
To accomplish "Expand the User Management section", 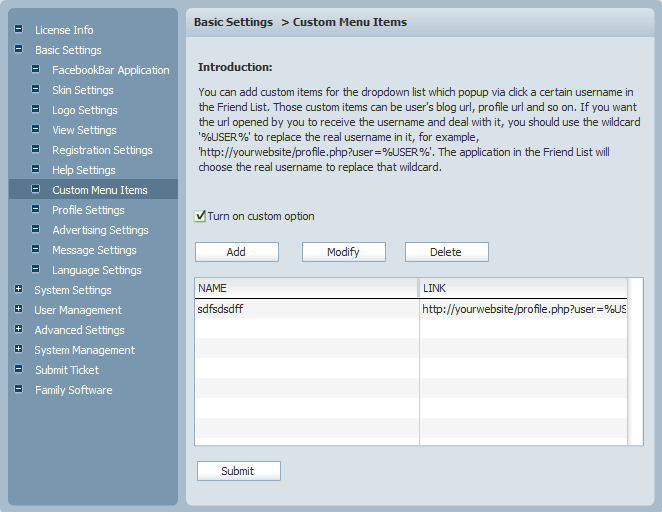I will (18, 309).
